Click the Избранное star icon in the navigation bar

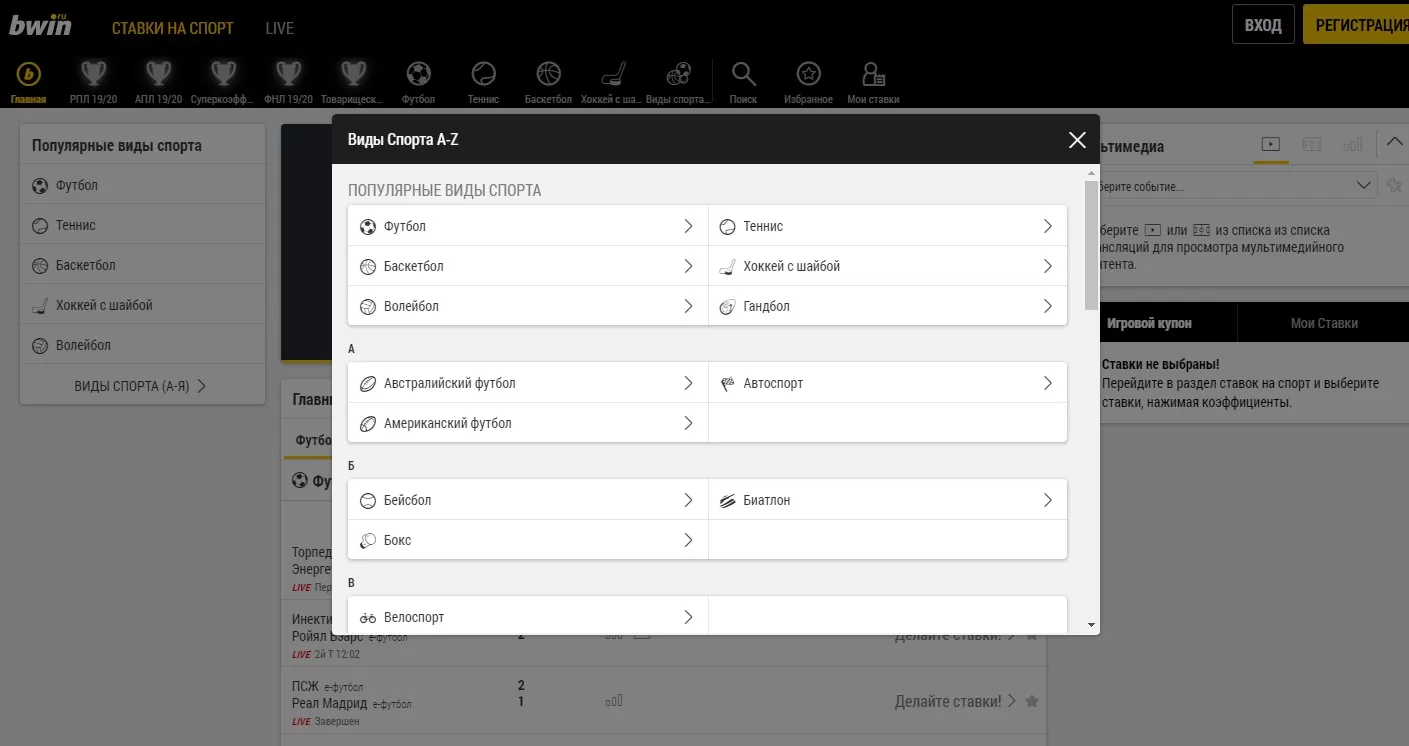pos(808,75)
